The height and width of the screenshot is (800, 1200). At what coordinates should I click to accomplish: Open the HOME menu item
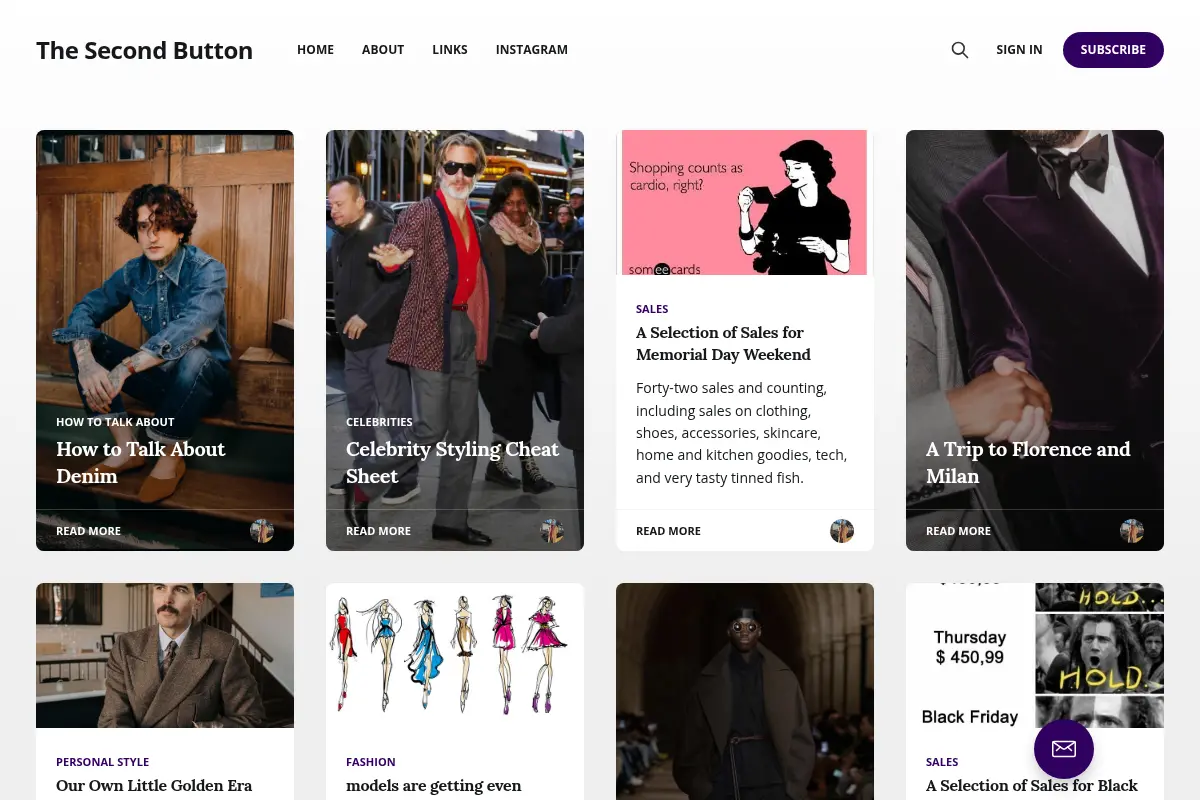click(315, 50)
